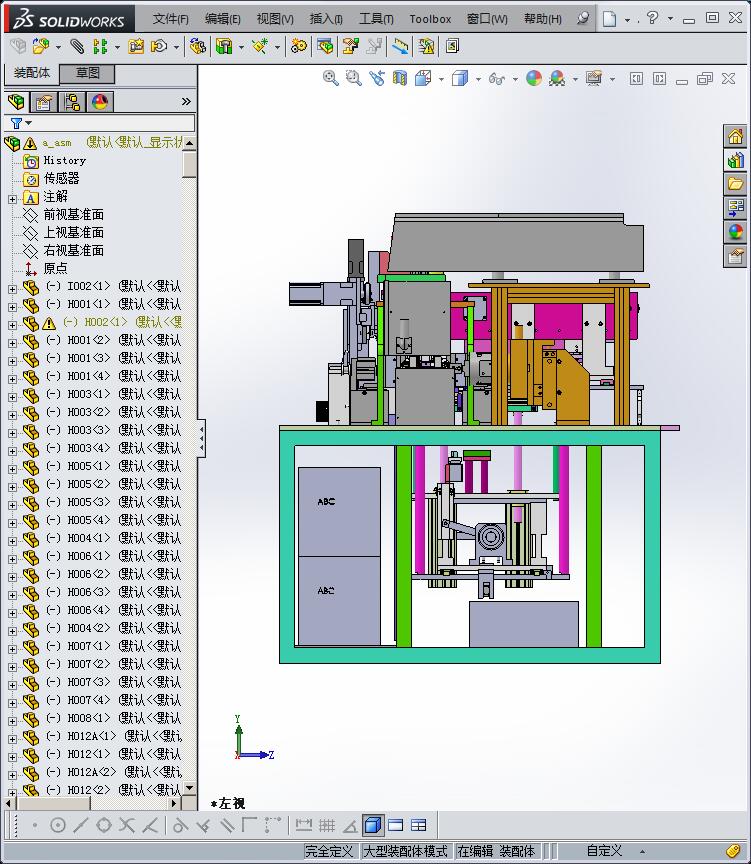The height and width of the screenshot is (864, 751).
Task: Open the Toolbox menu
Action: (430, 19)
